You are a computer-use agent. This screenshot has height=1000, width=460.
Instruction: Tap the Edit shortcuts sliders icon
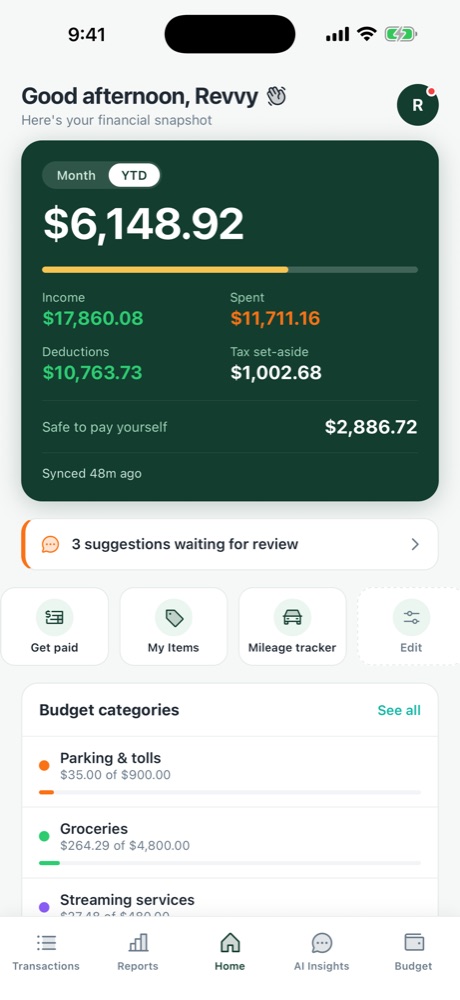[412, 617]
